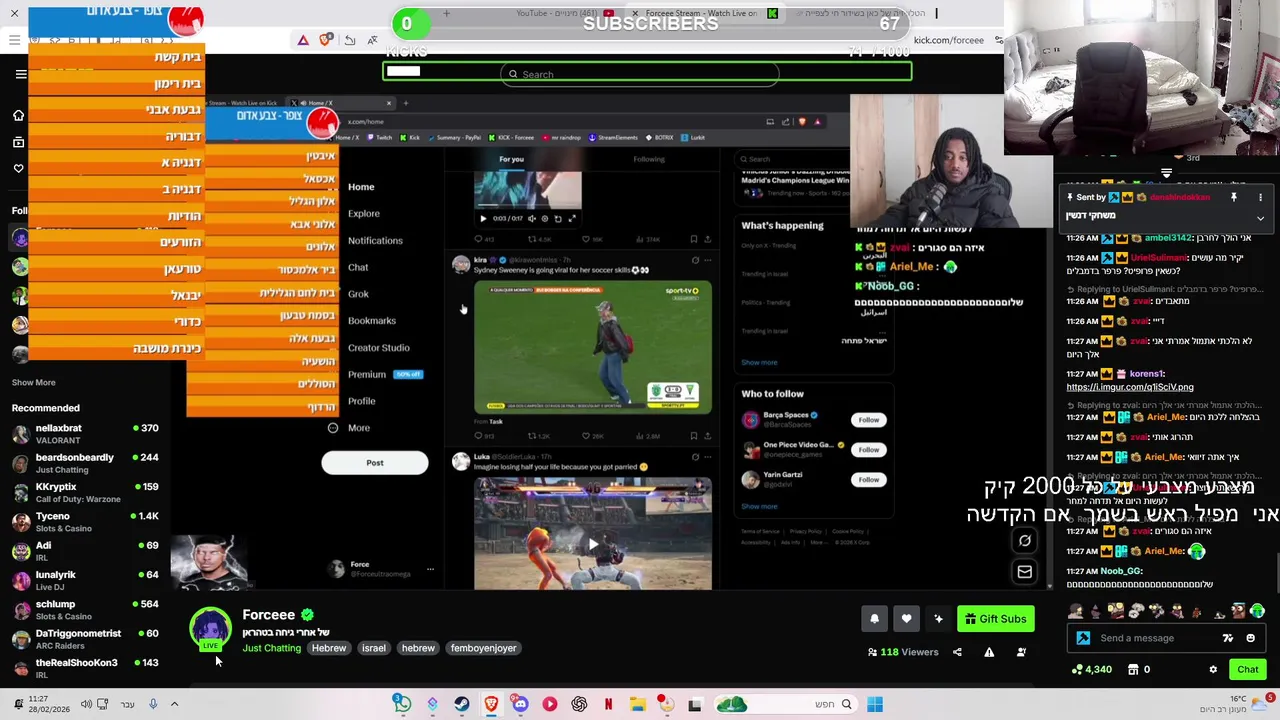Show hidden system tray icons
1280x720 pixels.
pyautogui.click(x=174, y=704)
